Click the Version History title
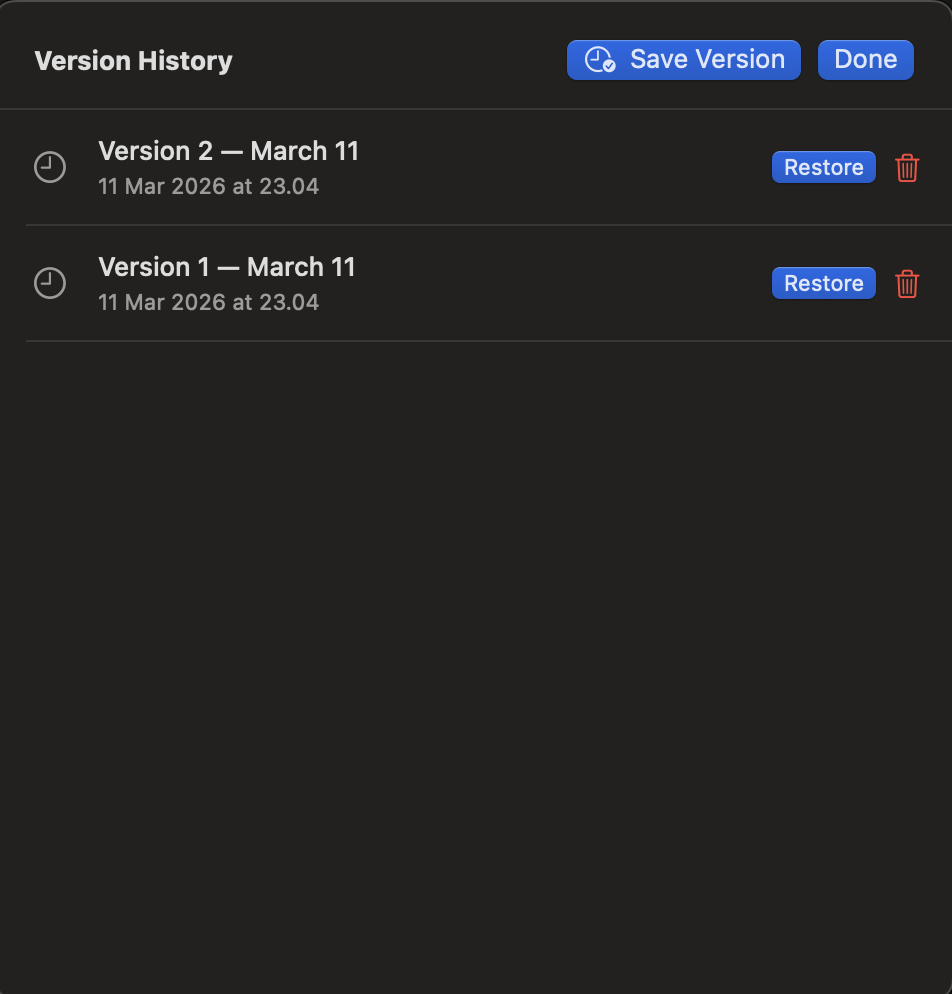952x994 pixels. 133,60
